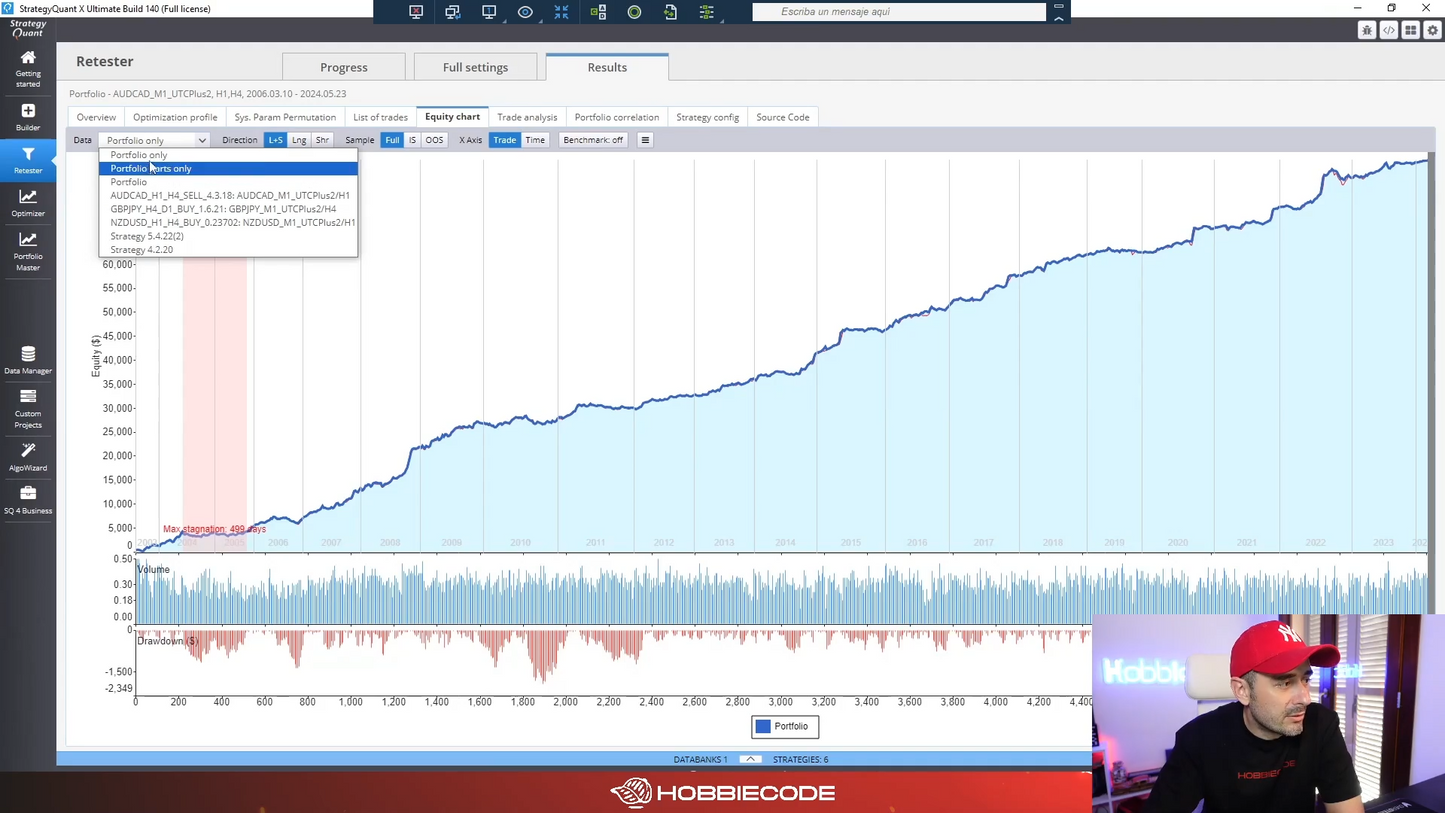Open the Benchmark: off dropdown
The width and height of the screenshot is (1445, 813).
[x=592, y=140]
